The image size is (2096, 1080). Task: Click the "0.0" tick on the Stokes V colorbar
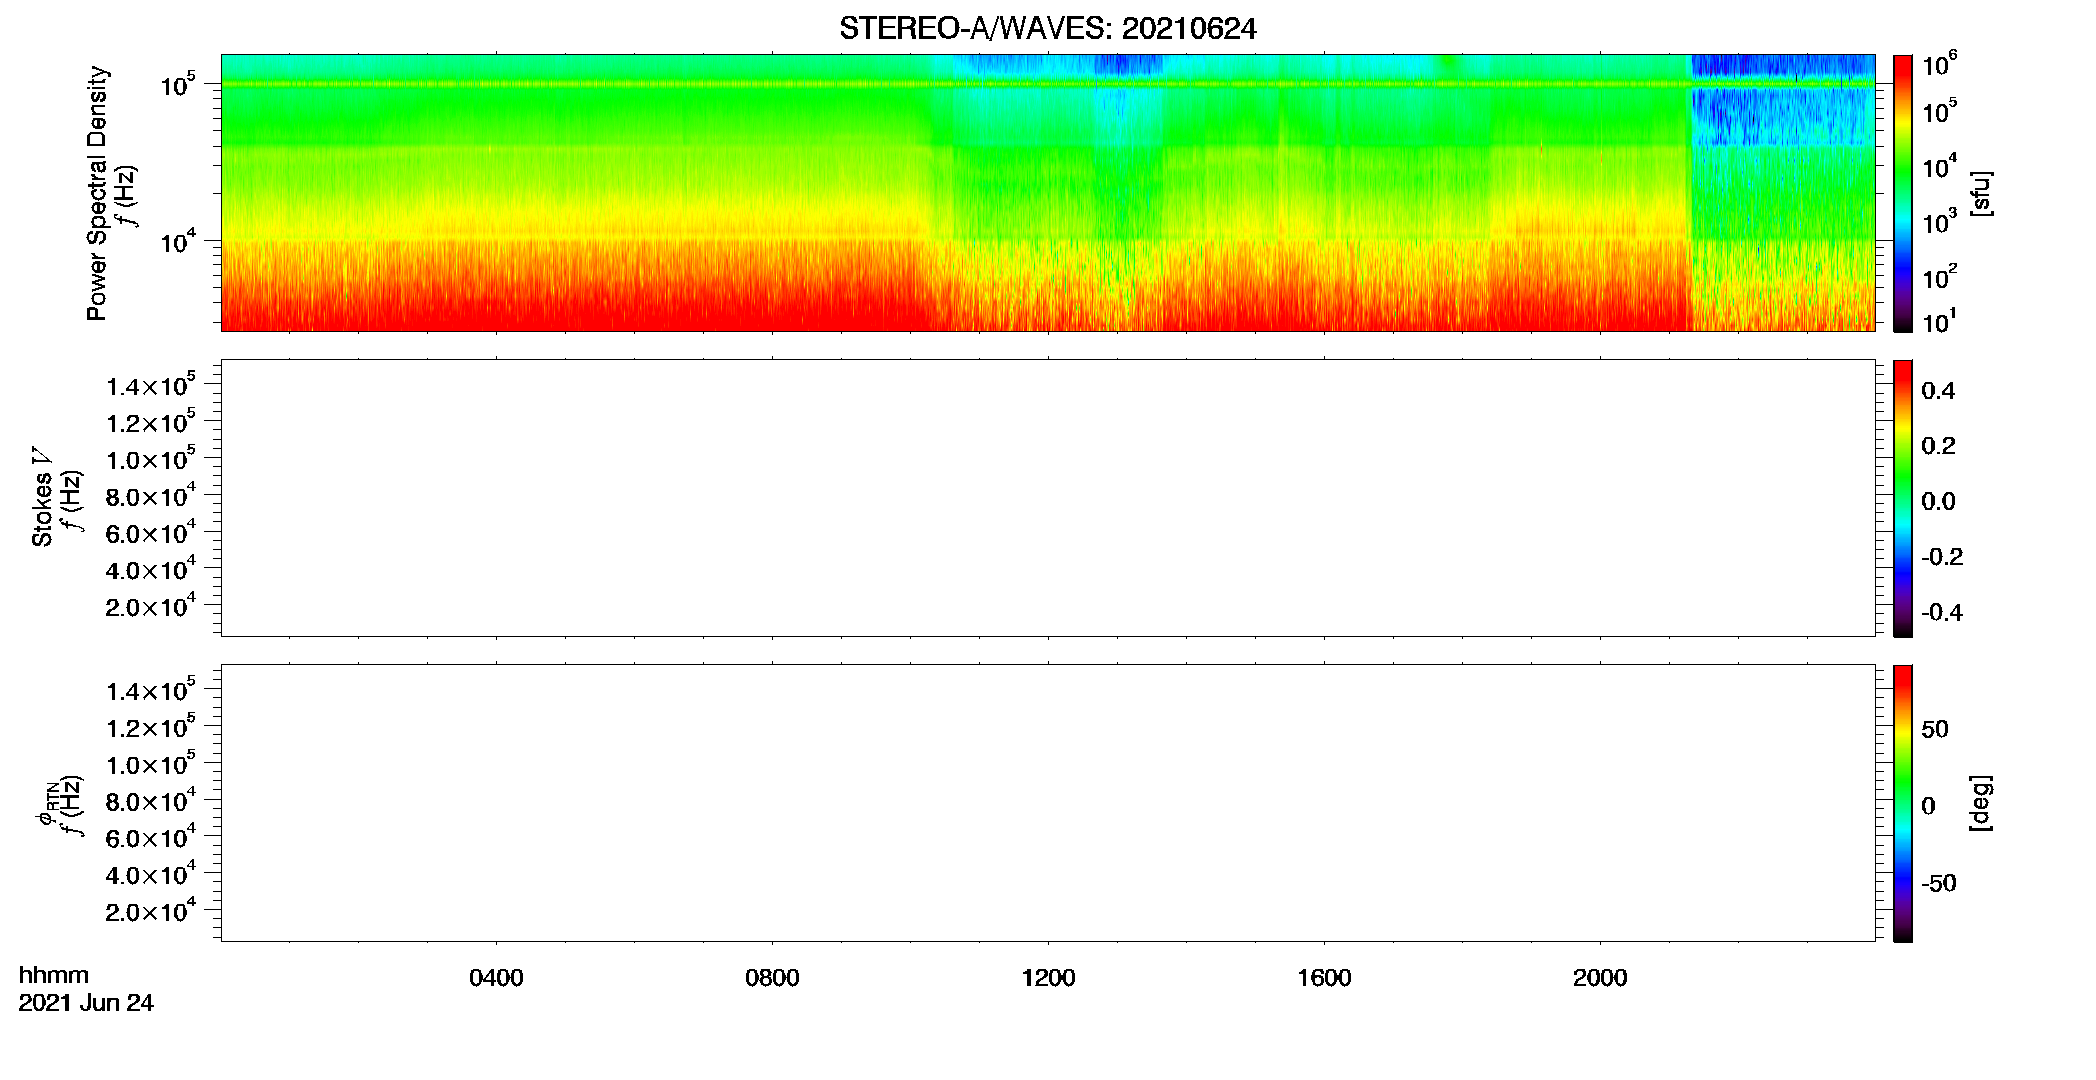1938,502
